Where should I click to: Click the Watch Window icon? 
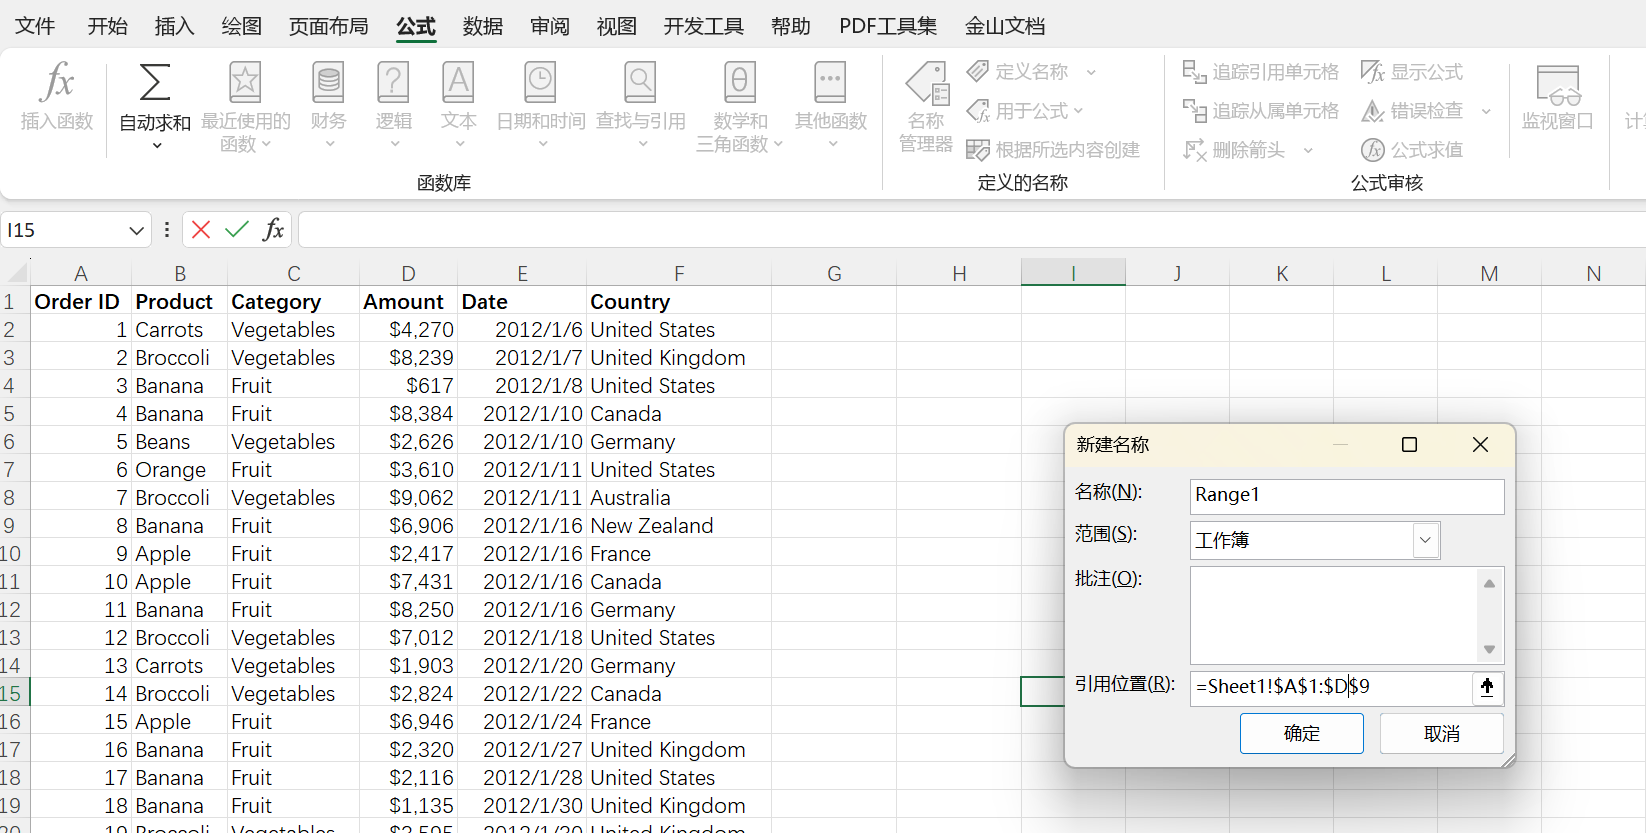(x=1557, y=86)
